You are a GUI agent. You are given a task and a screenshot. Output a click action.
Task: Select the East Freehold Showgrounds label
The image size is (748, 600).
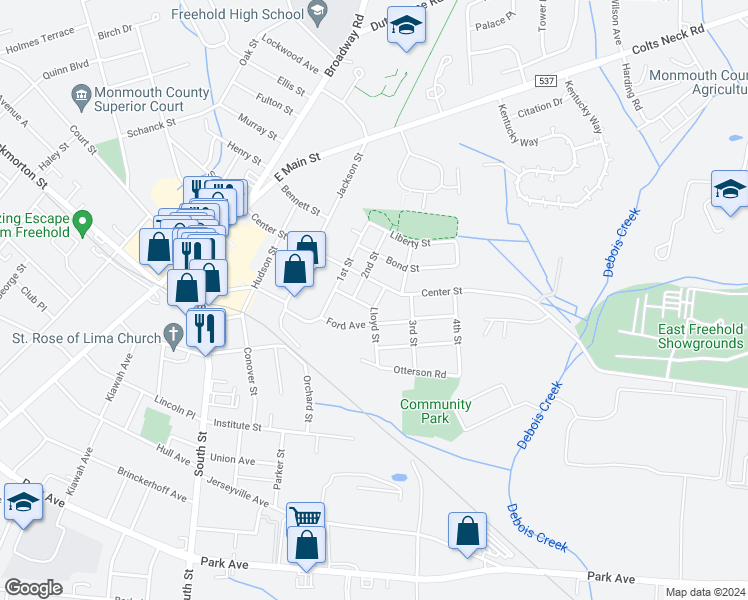(700, 336)
